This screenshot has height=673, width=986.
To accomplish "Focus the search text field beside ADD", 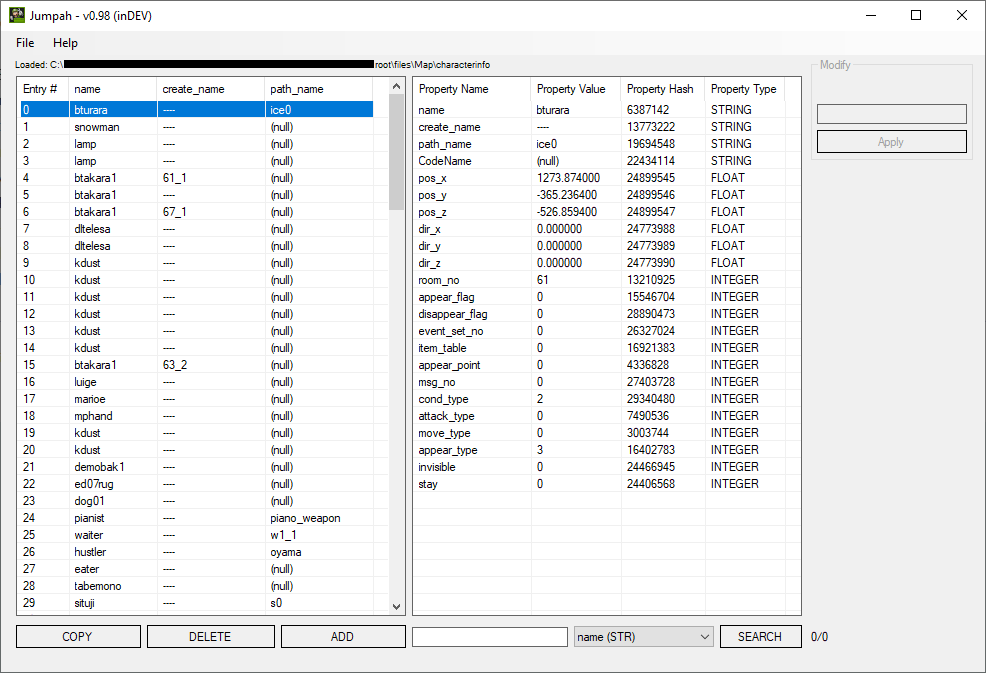I will coord(490,637).
